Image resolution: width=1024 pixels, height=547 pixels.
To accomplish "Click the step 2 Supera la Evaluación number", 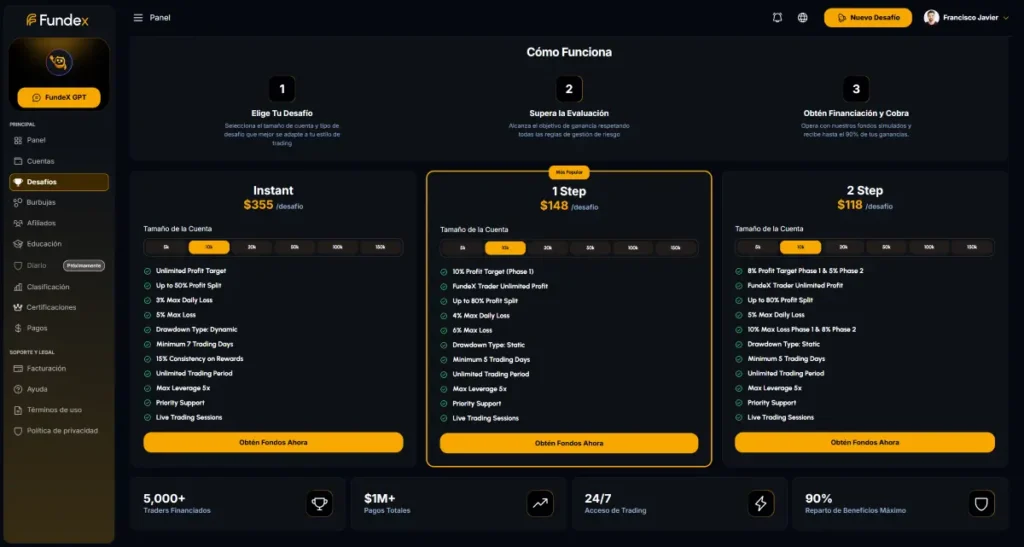I will (x=569, y=89).
